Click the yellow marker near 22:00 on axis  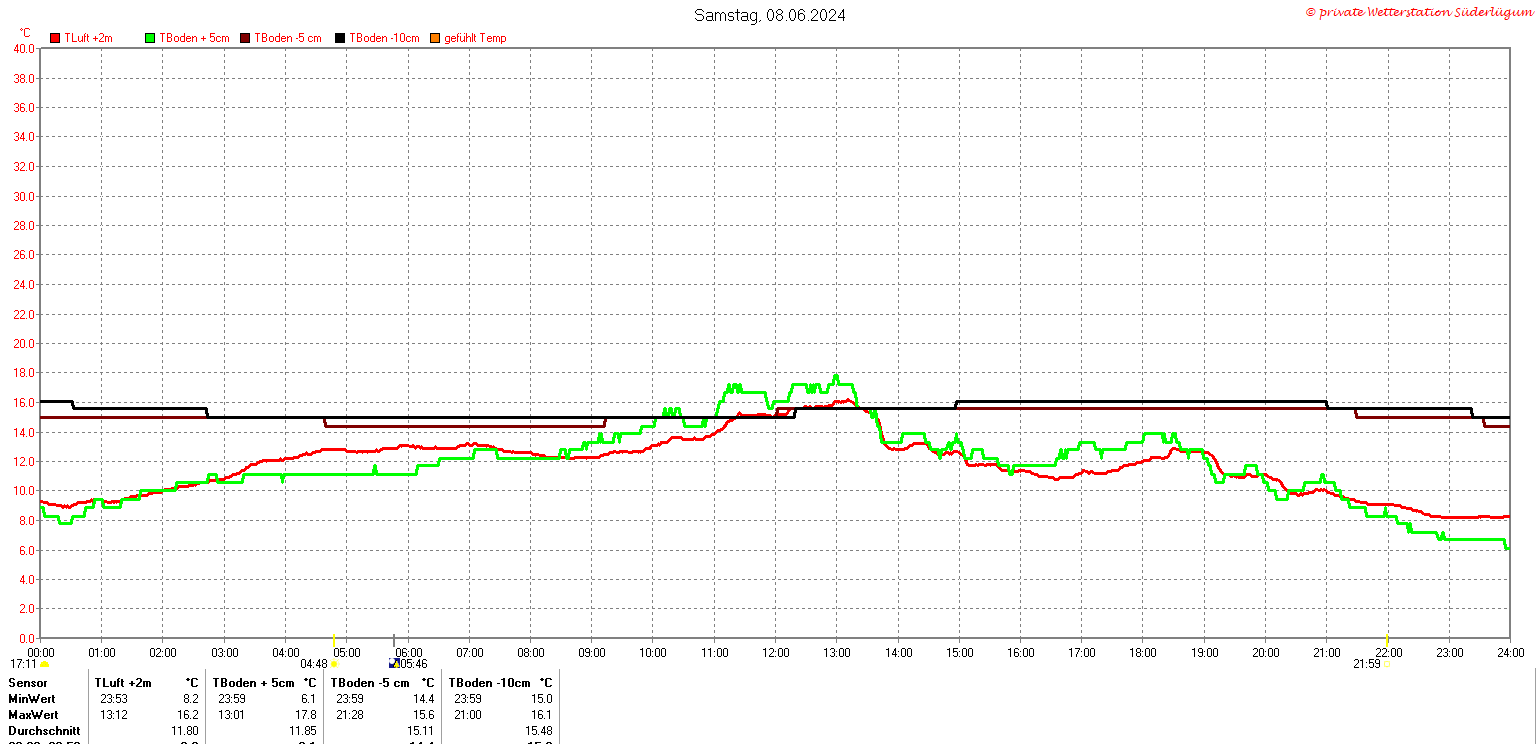coord(1386,640)
